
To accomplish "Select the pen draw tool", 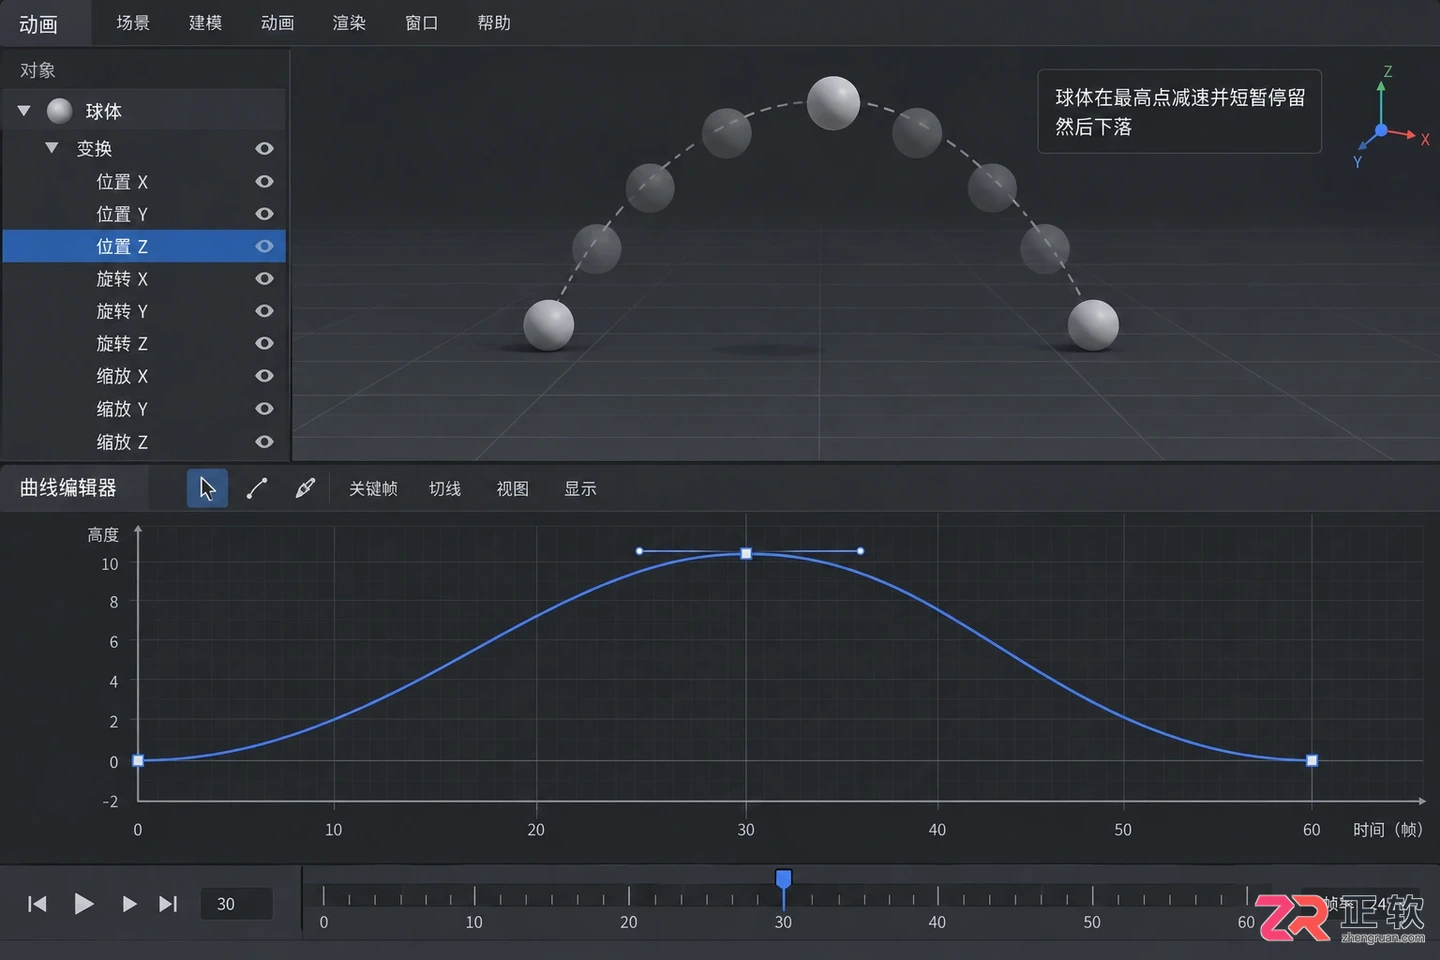I will (305, 488).
